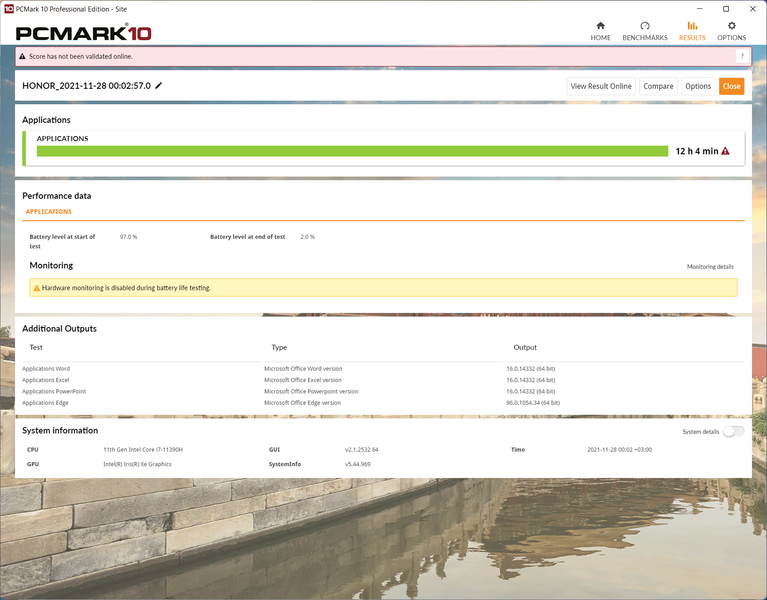The width and height of the screenshot is (767, 600).
Task: Toggle the System details switch
Action: point(734,431)
